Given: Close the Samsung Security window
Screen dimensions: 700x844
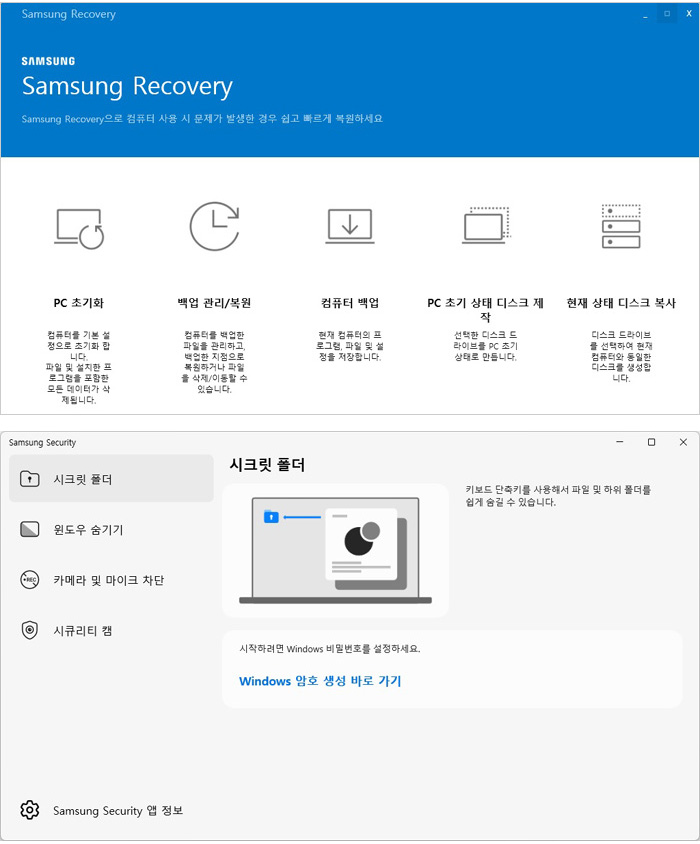Looking at the screenshot, I should tap(683, 442).
